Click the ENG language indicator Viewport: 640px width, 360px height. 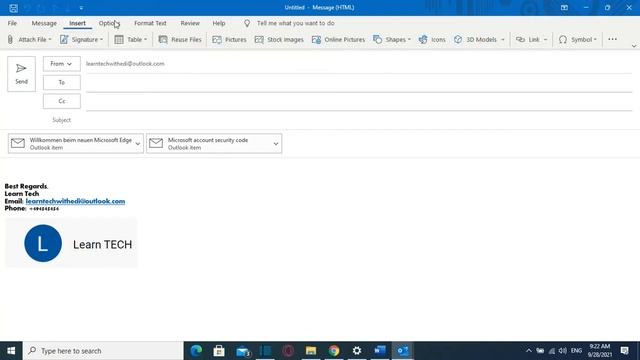pos(576,351)
